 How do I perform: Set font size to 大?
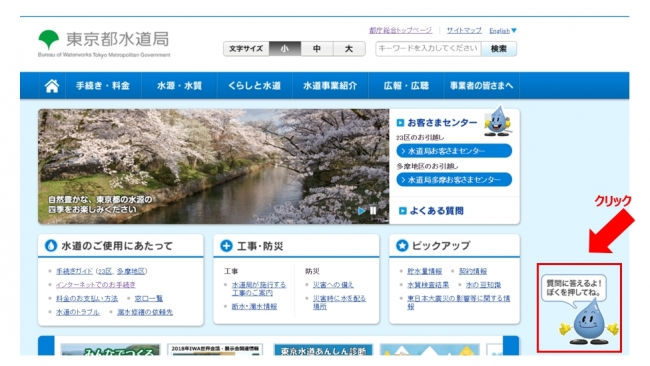click(349, 48)
